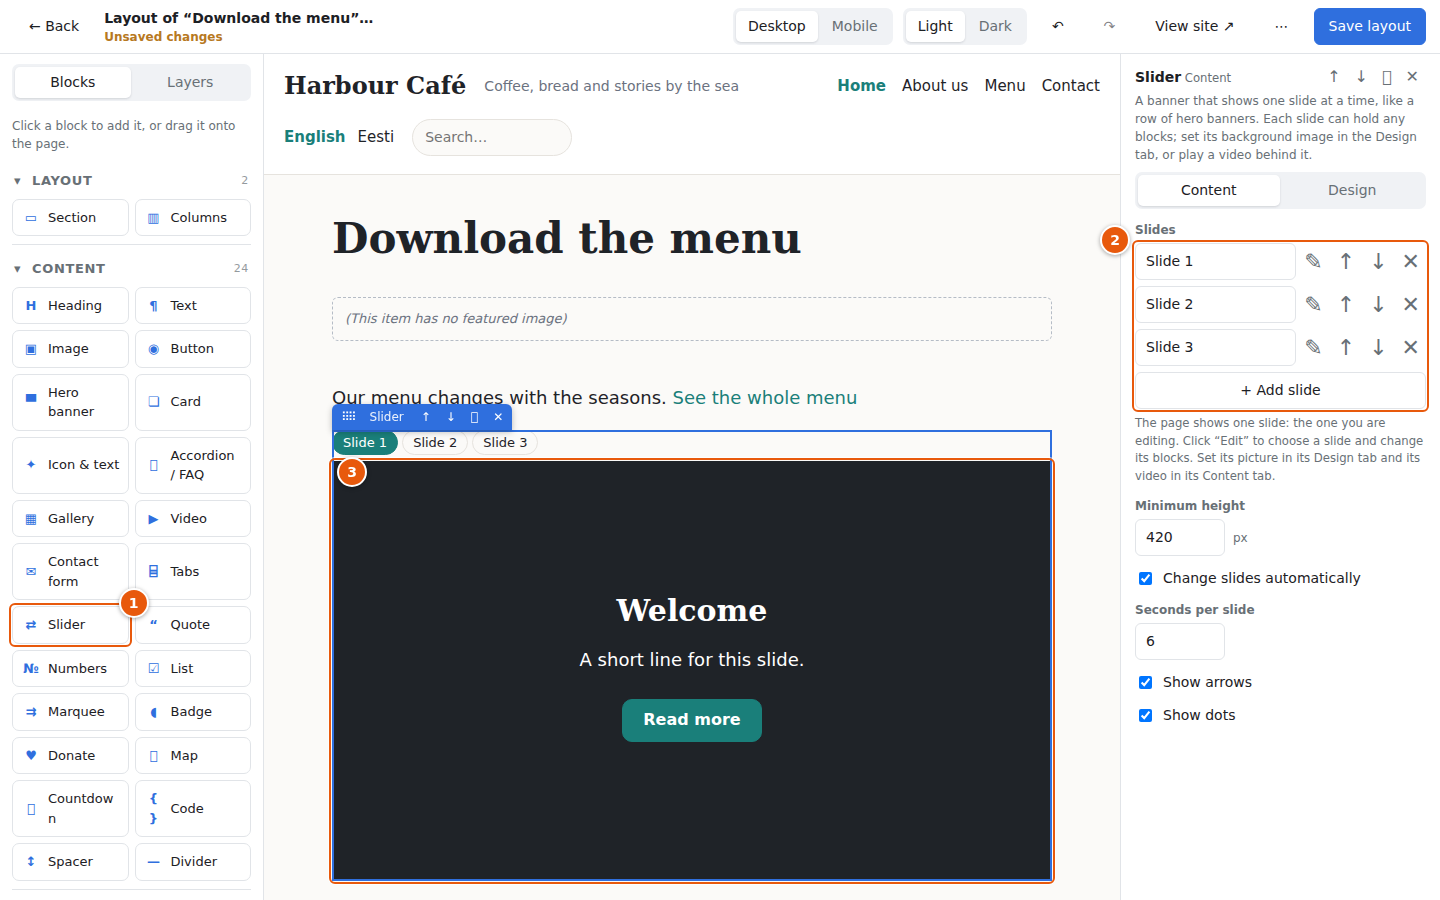Open the more options ellipsis menu
This screenshot has height=900, width=1440.
pos(1281,26)
